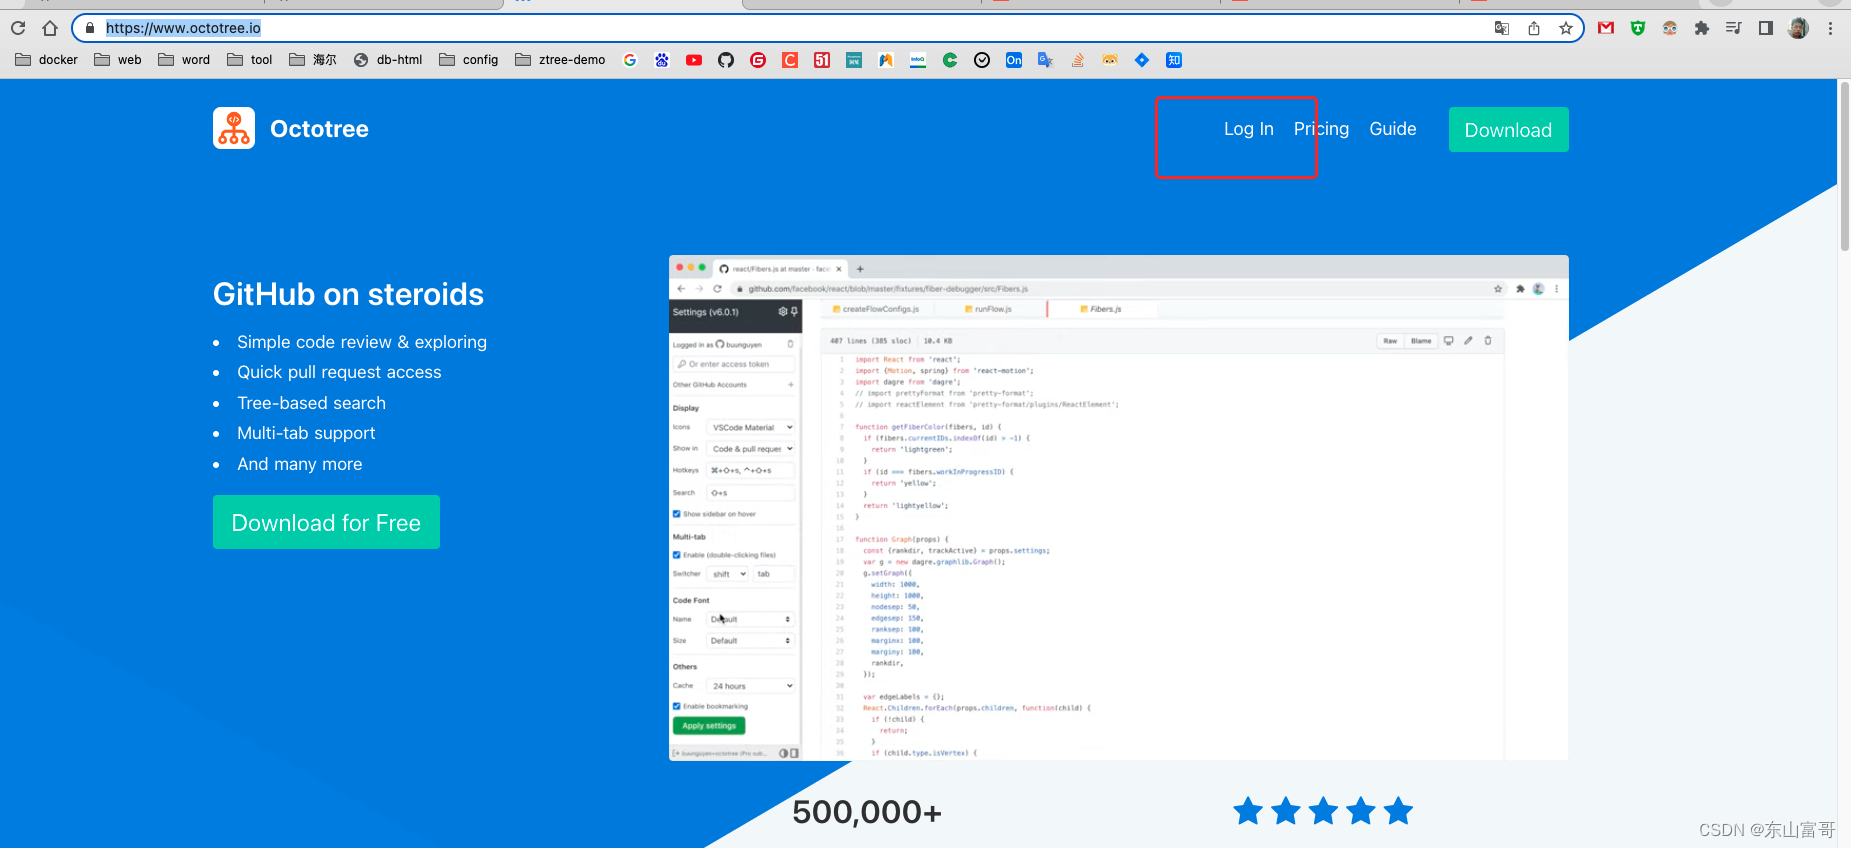Click the Download for Free button

[326, 522]
